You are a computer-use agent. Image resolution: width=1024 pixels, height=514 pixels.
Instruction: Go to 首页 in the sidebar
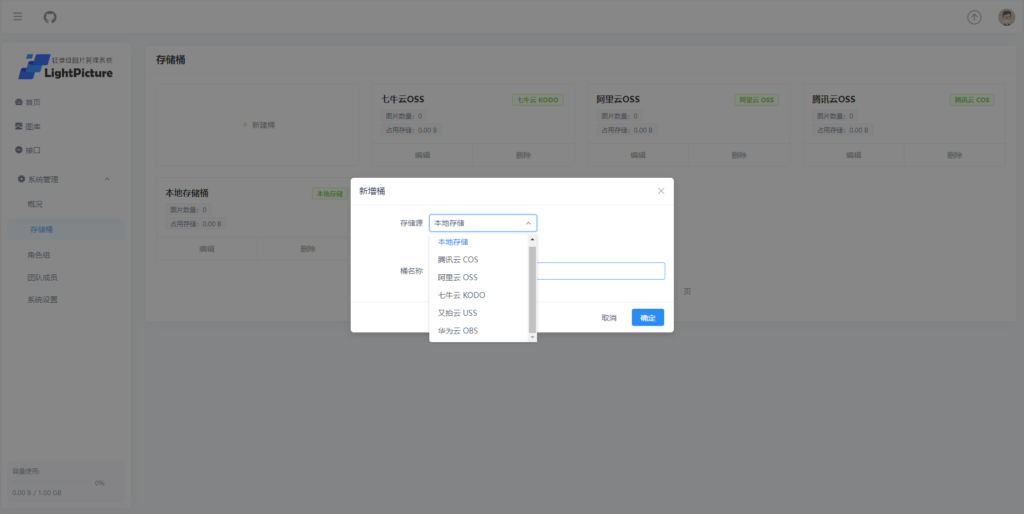coord(33,102)
